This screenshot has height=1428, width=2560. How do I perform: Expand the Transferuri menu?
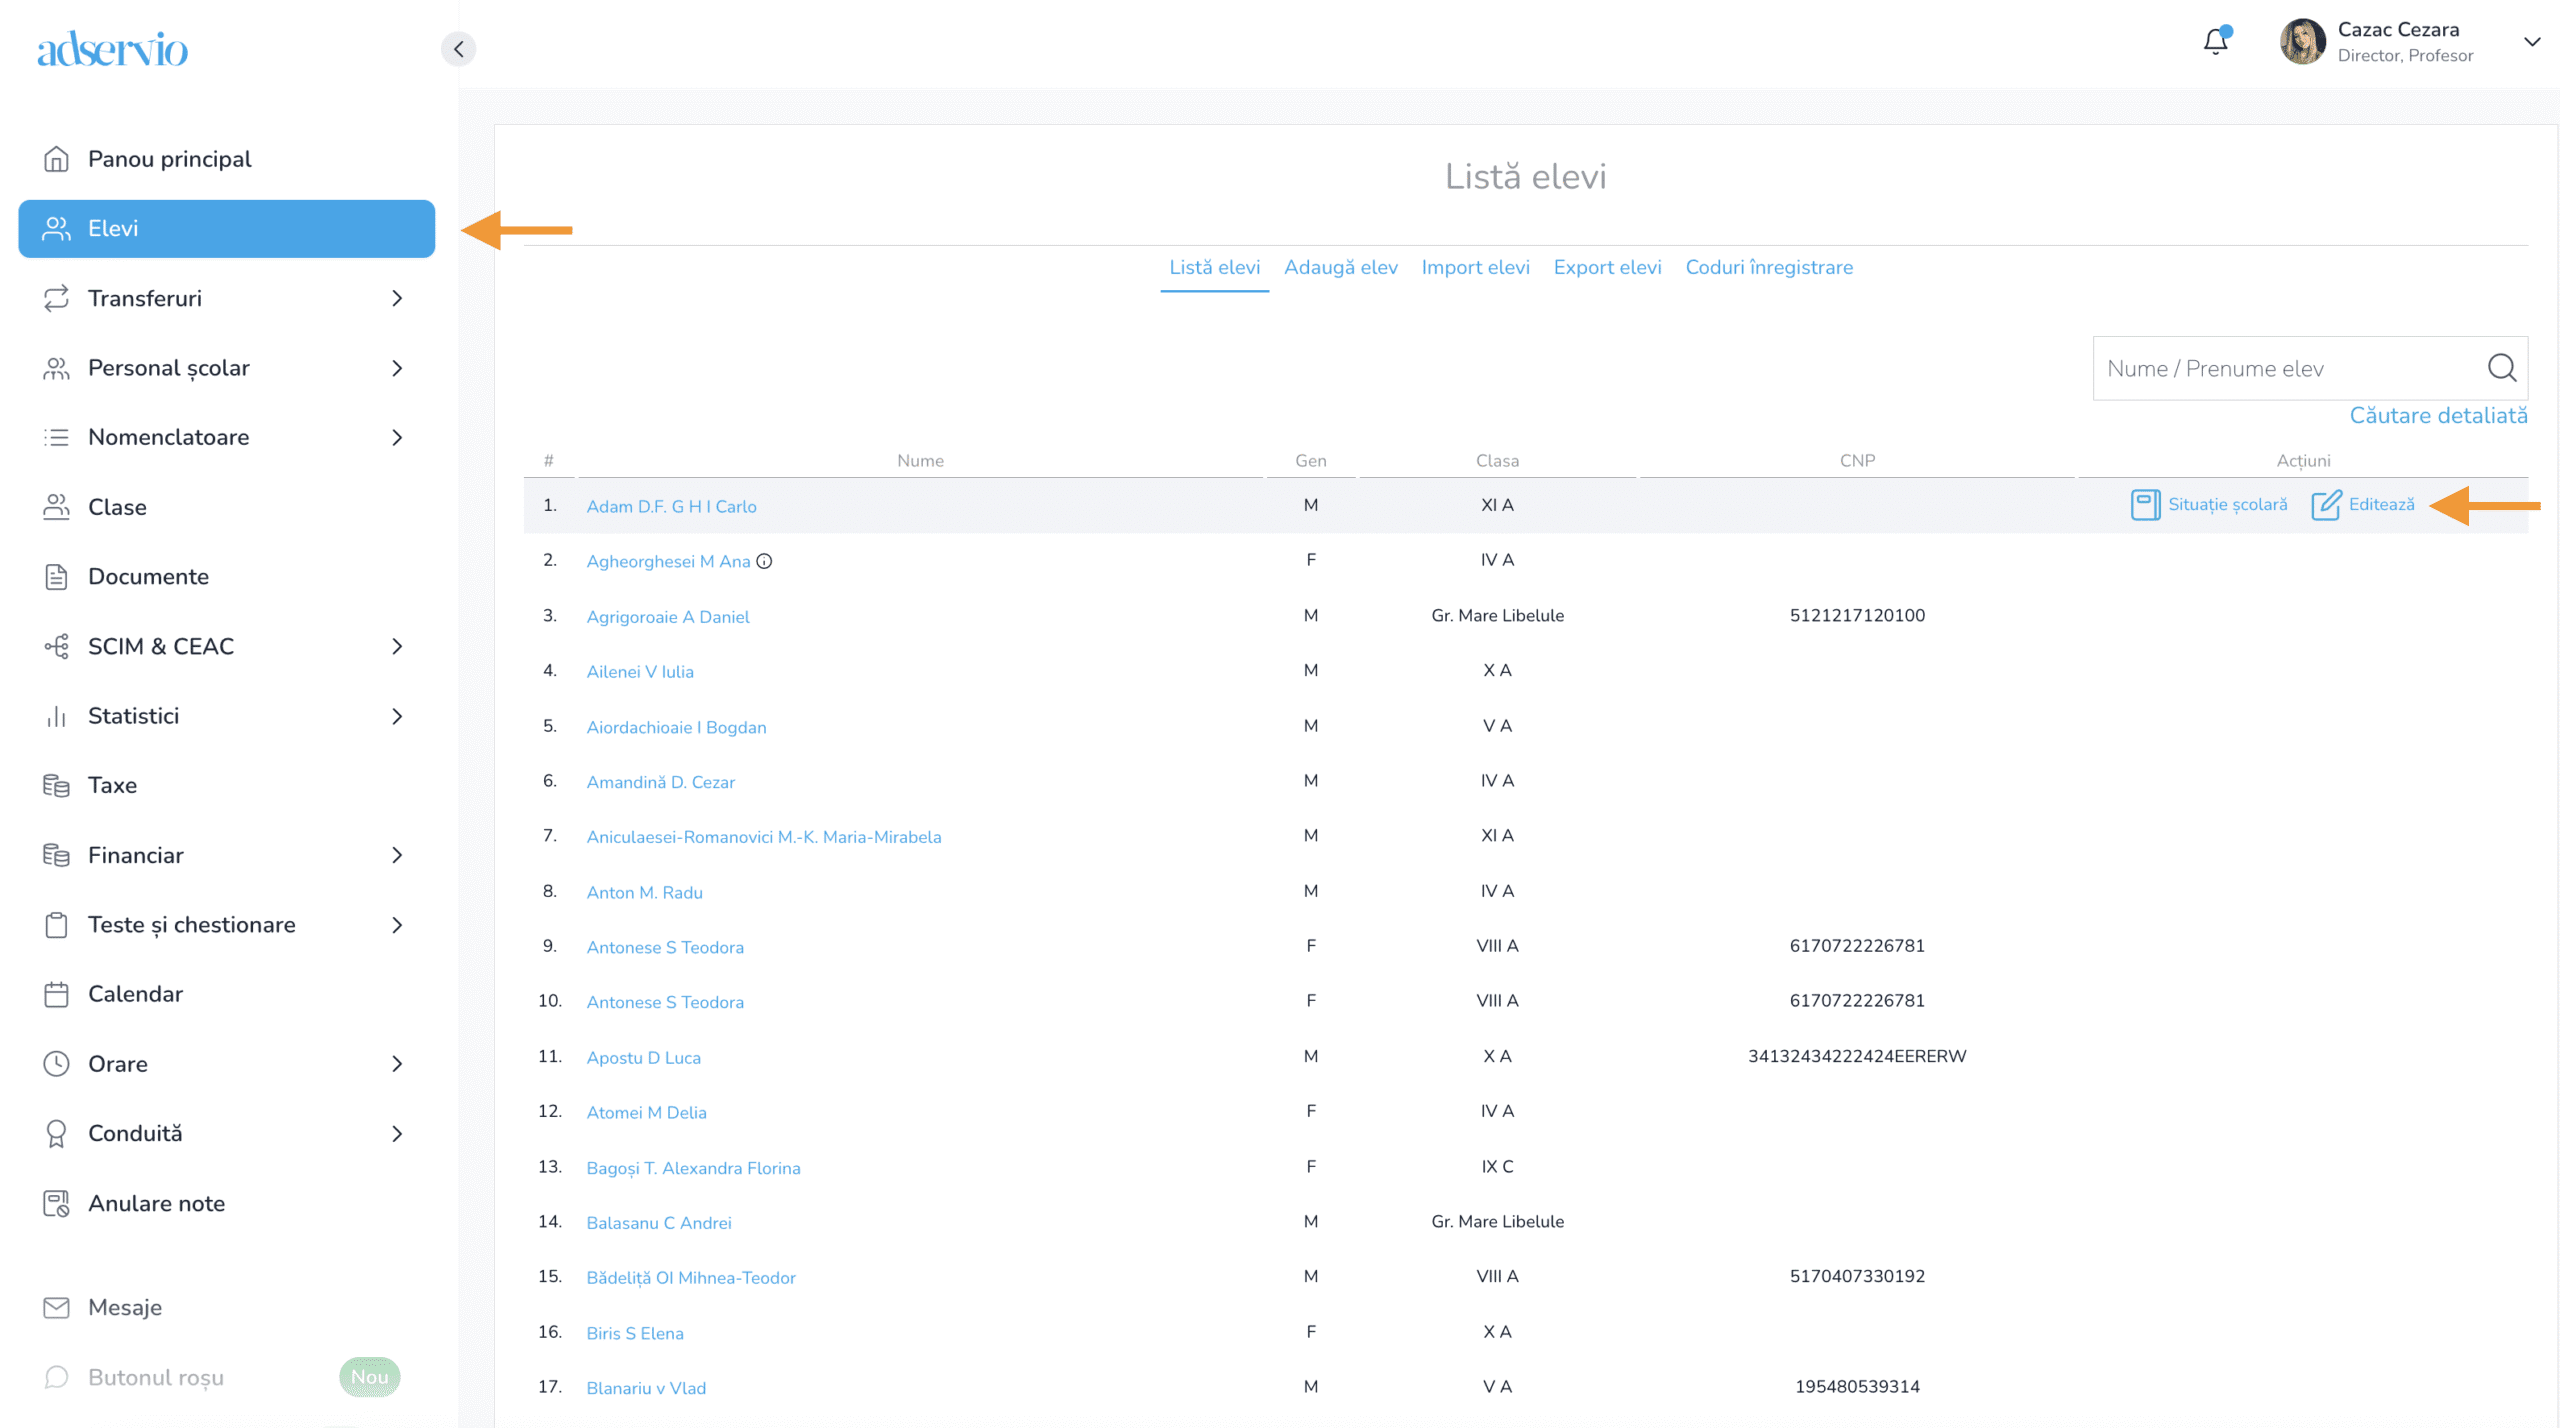(x=397, y=298)
